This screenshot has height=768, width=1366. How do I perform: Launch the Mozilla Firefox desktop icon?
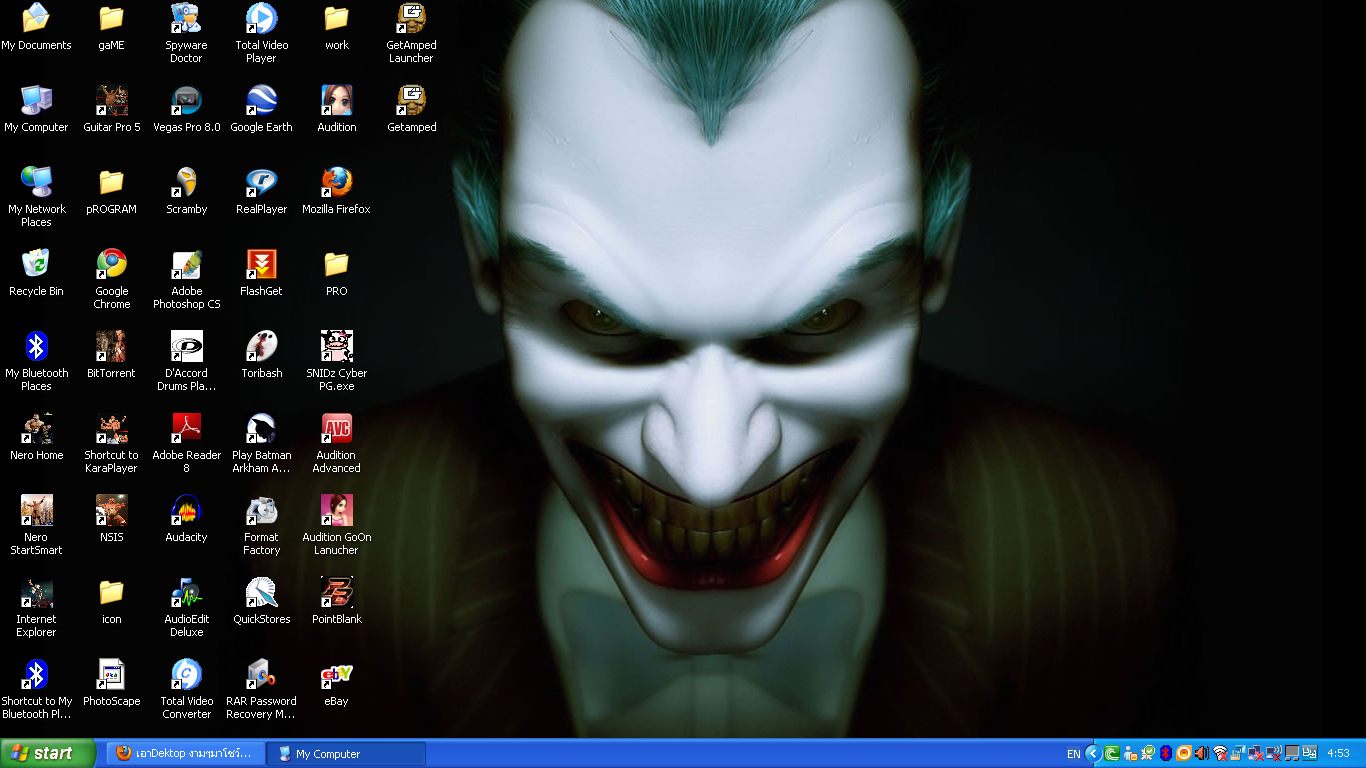pyautogui.click(x=336, y=191)
